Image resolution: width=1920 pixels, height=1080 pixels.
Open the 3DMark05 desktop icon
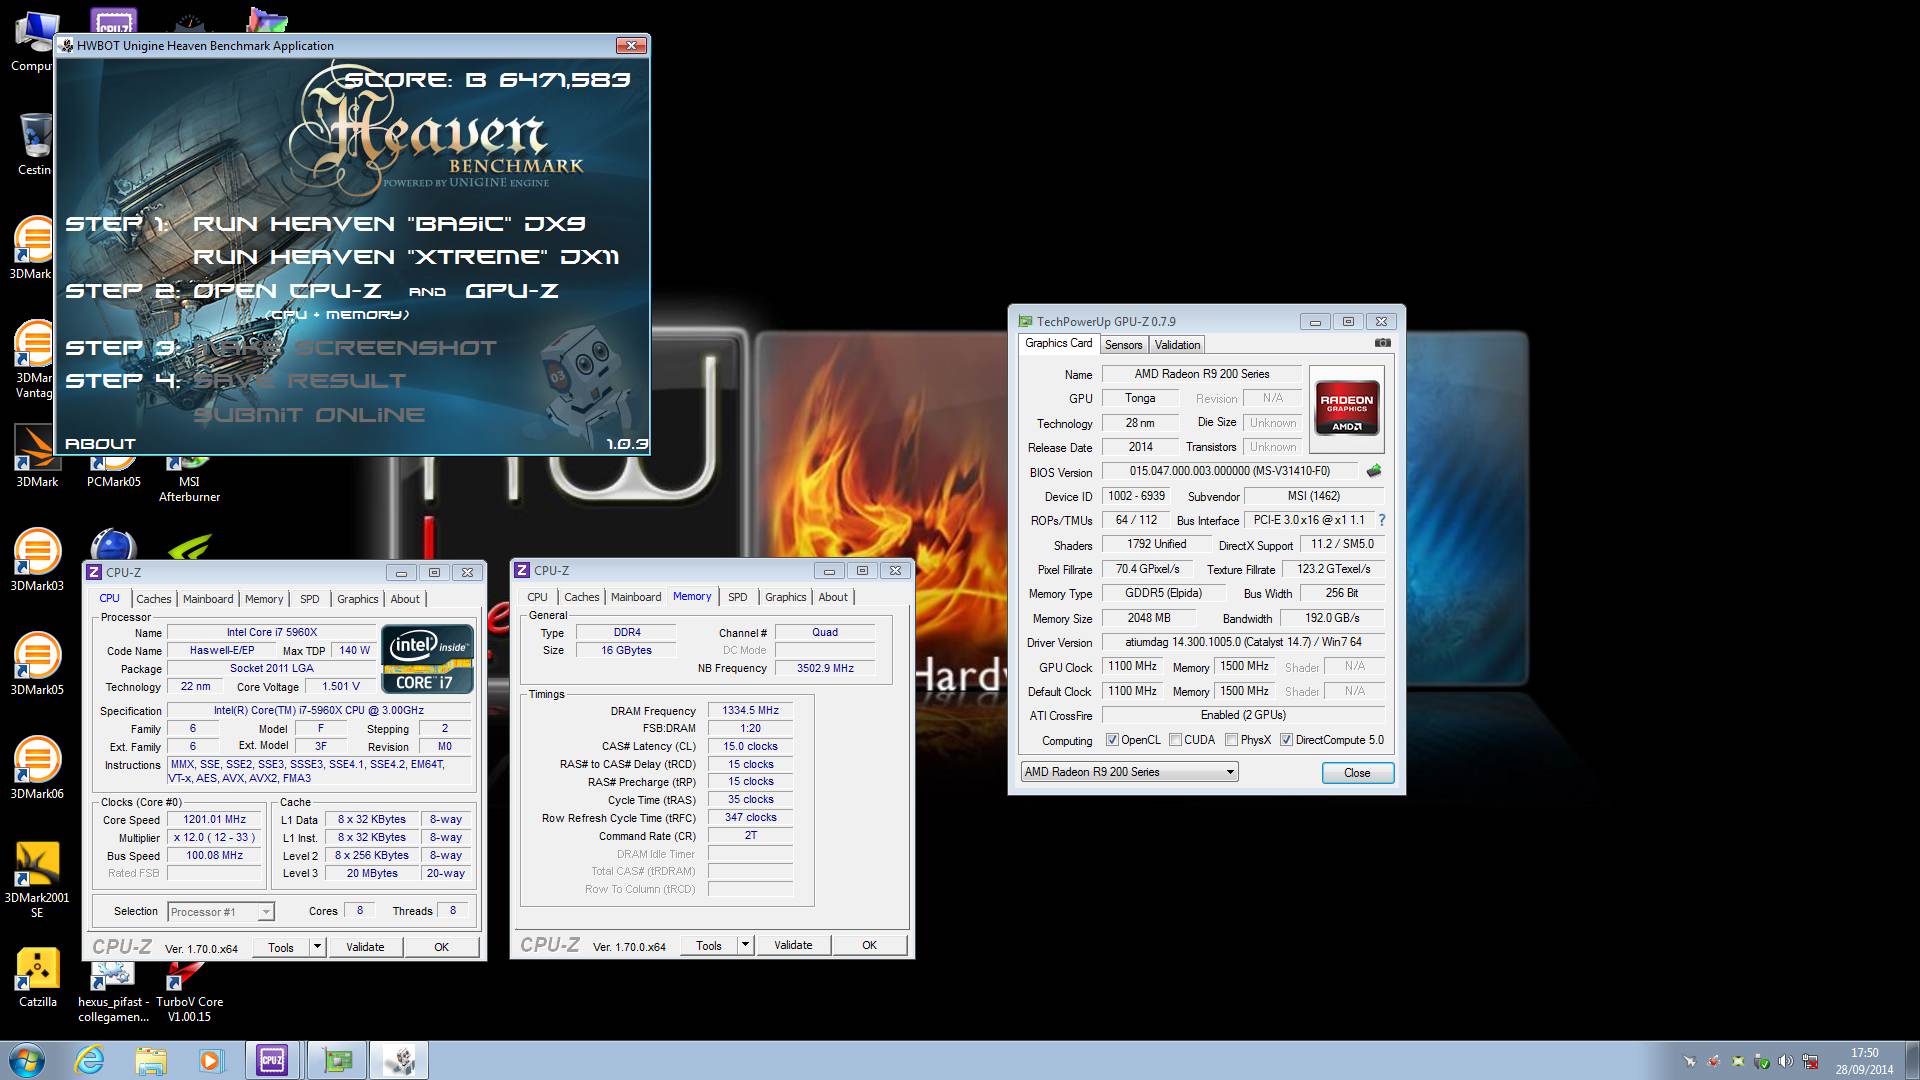(37, 662)
